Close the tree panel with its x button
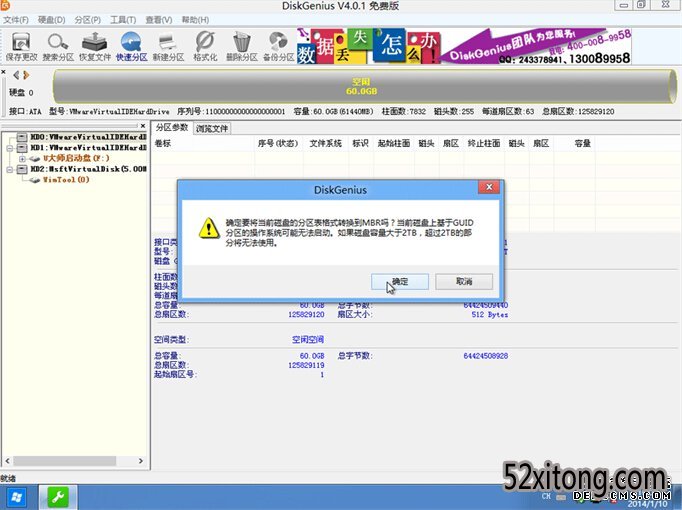This screenshot has width=682, height=510. pyautogui.click(x=143, y=126)
